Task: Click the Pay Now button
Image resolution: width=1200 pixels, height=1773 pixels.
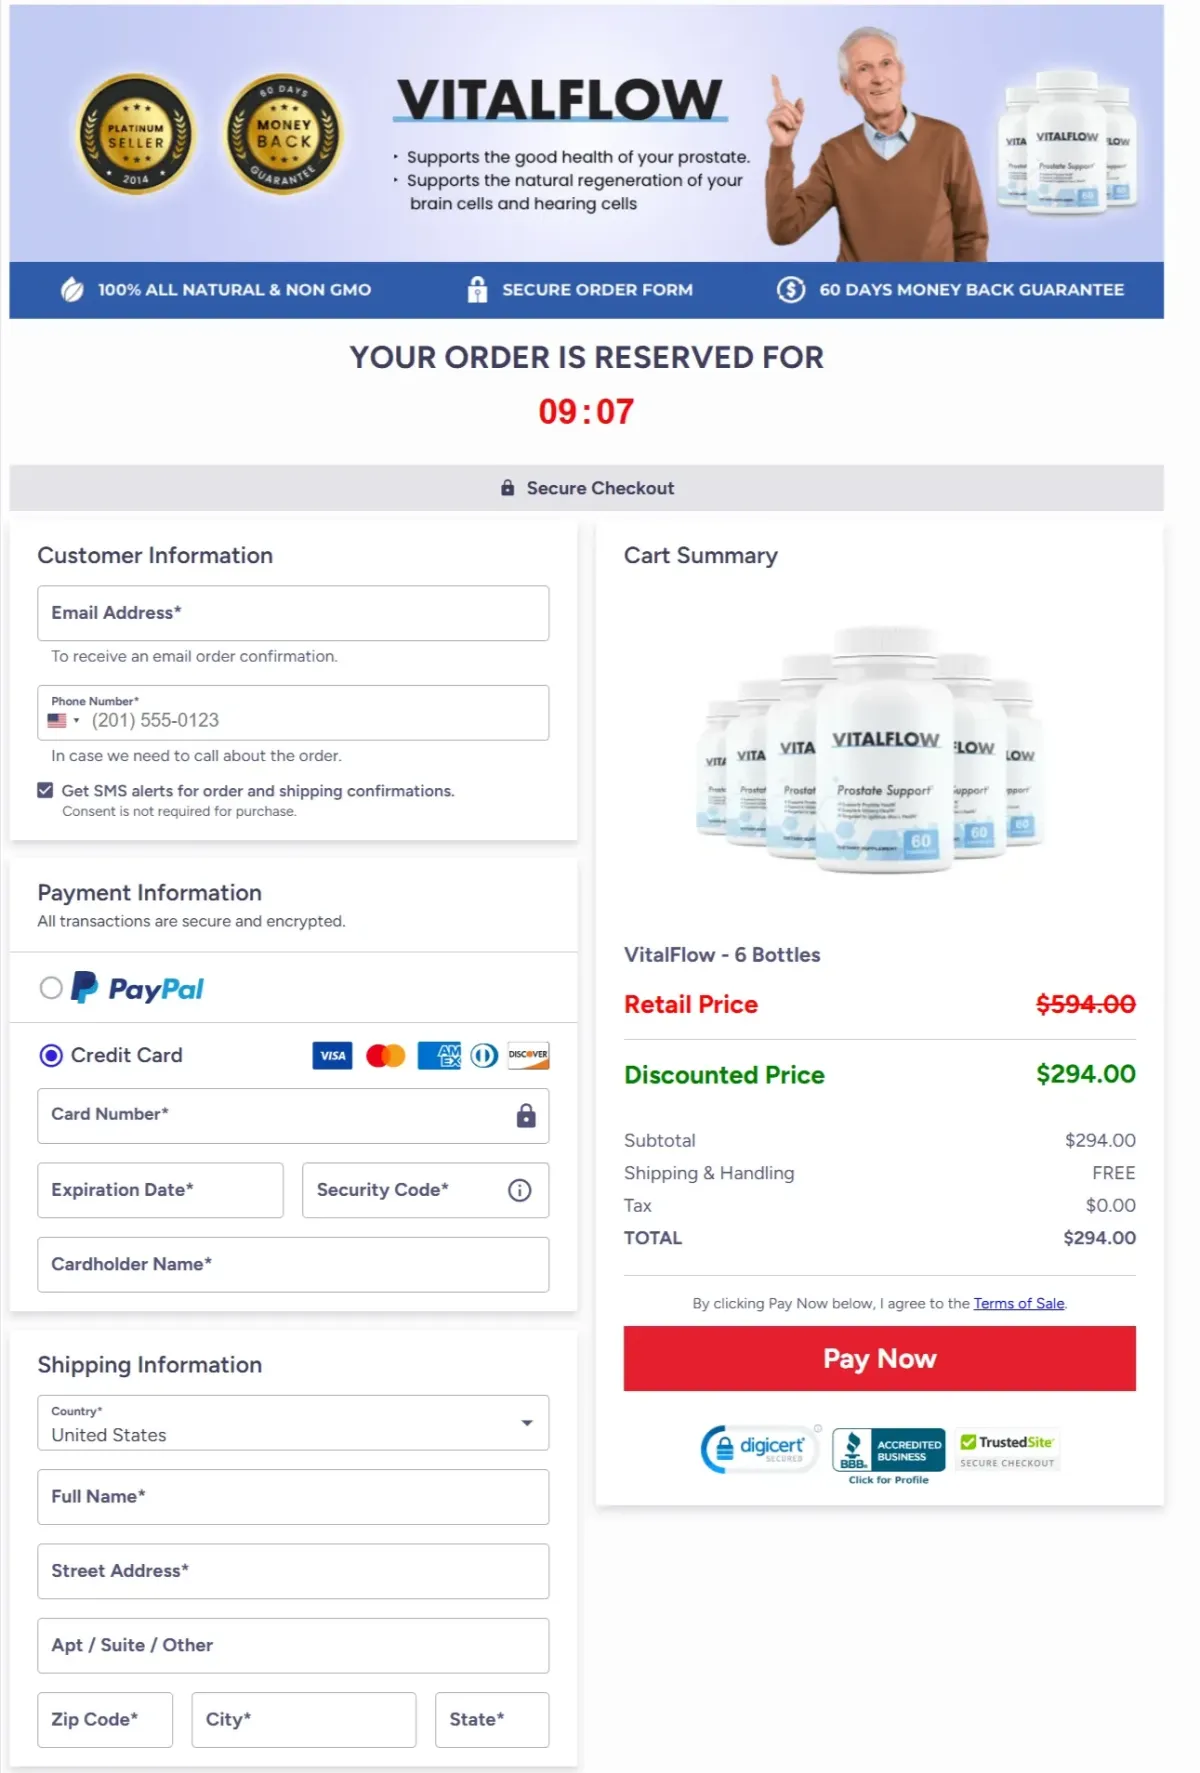Action: [879, 1358]
